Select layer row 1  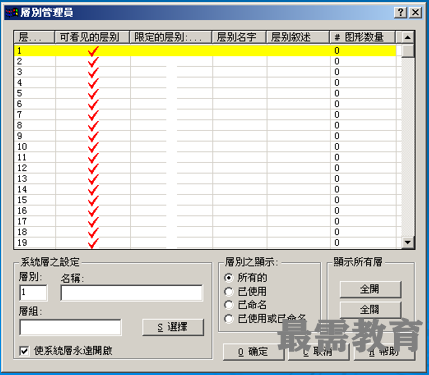[x=205, y=51]
